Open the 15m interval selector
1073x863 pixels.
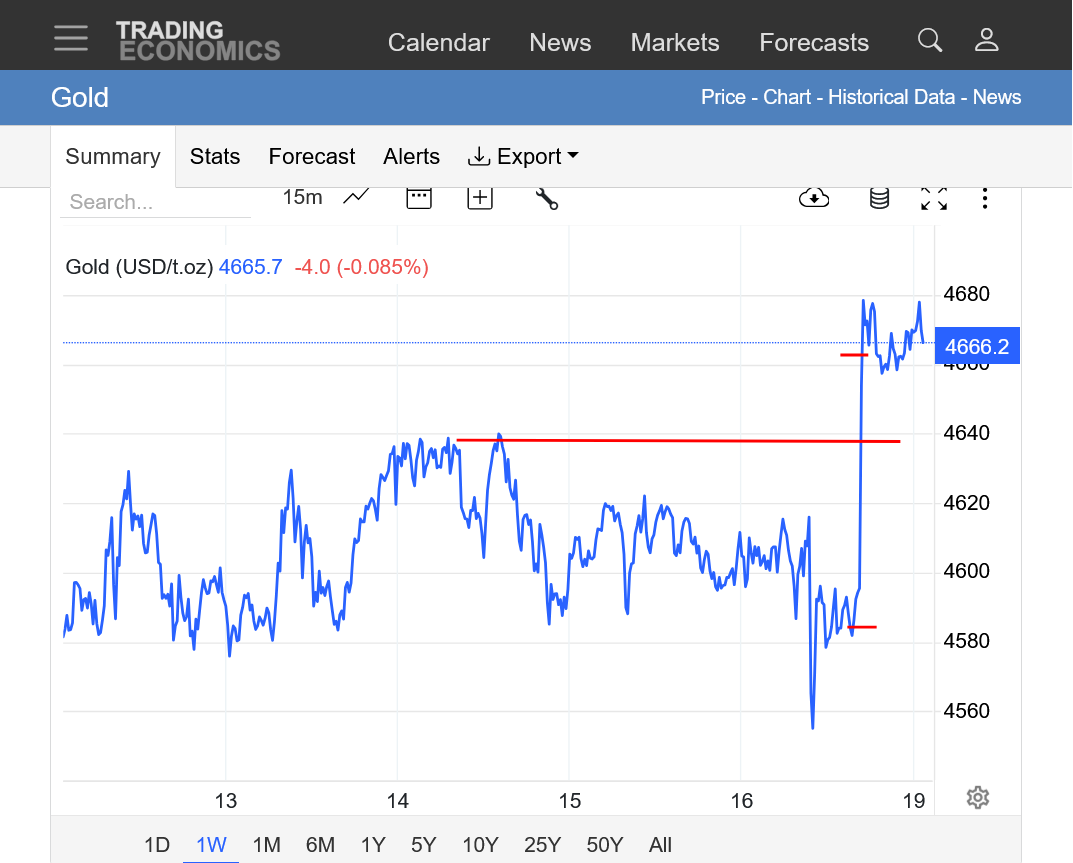pyautogui.click(x=302, y=197)
